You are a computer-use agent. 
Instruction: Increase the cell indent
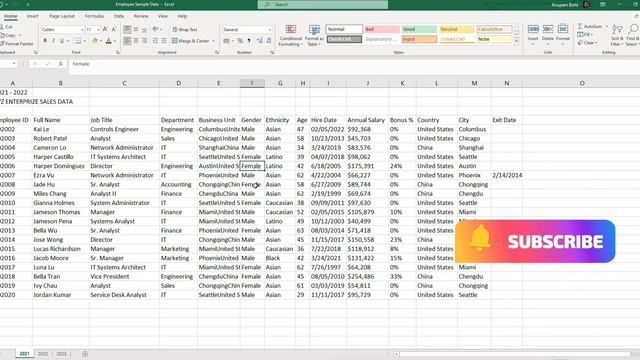point(164,41)
